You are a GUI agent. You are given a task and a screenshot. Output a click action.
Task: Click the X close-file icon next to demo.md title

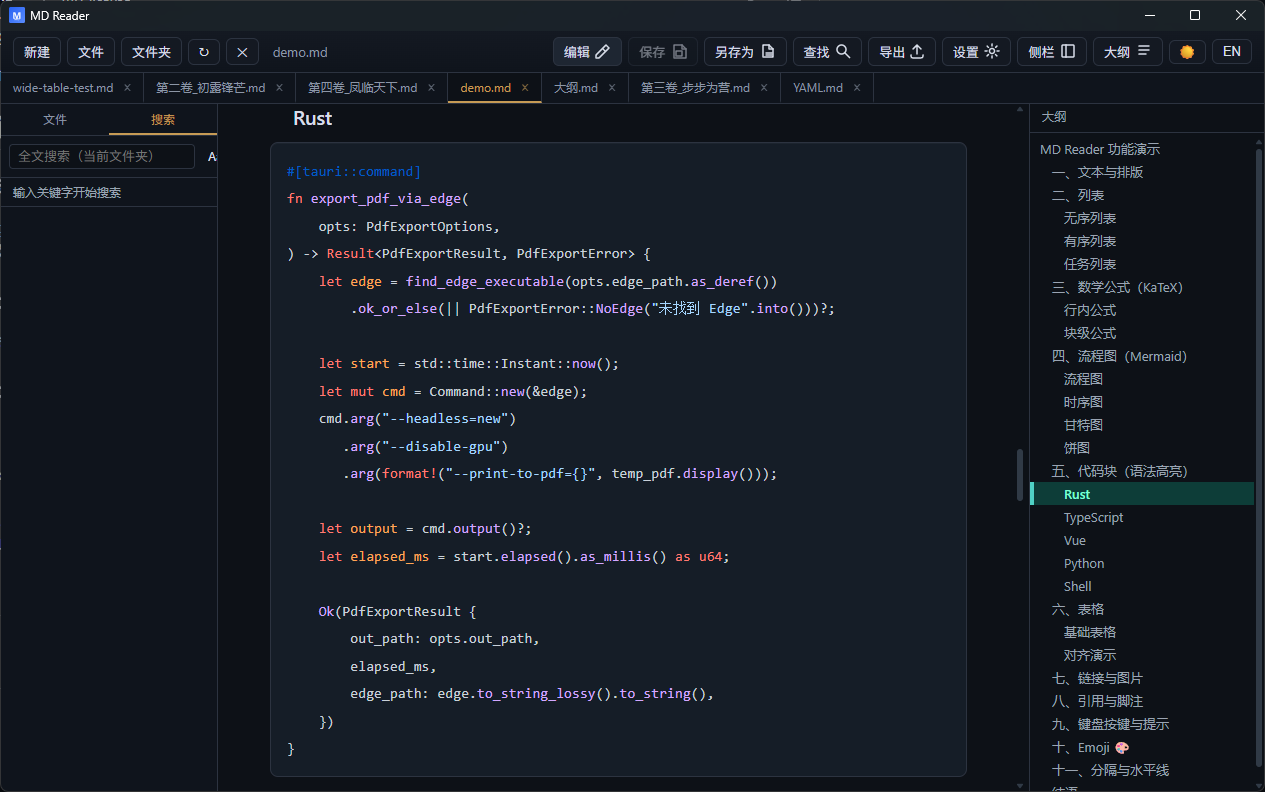[243, 52]
